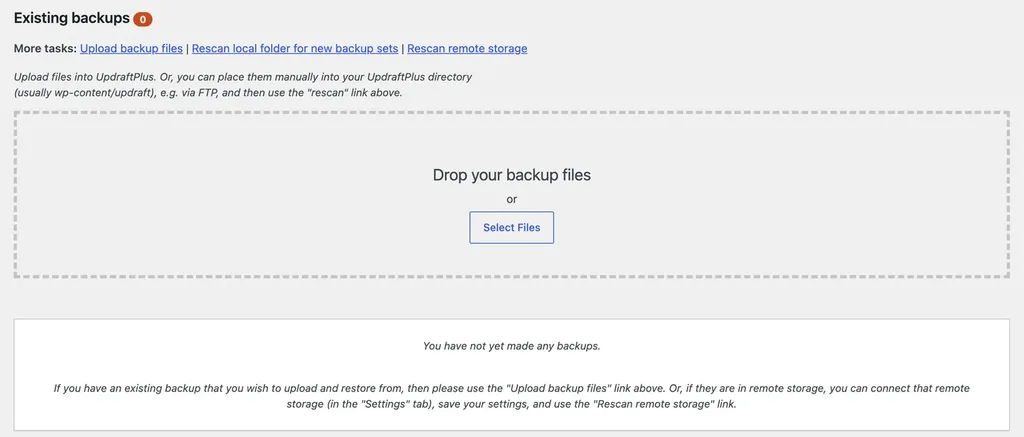Click the Drop your backup files text
1024x437 pixels.
click(511, 175)
